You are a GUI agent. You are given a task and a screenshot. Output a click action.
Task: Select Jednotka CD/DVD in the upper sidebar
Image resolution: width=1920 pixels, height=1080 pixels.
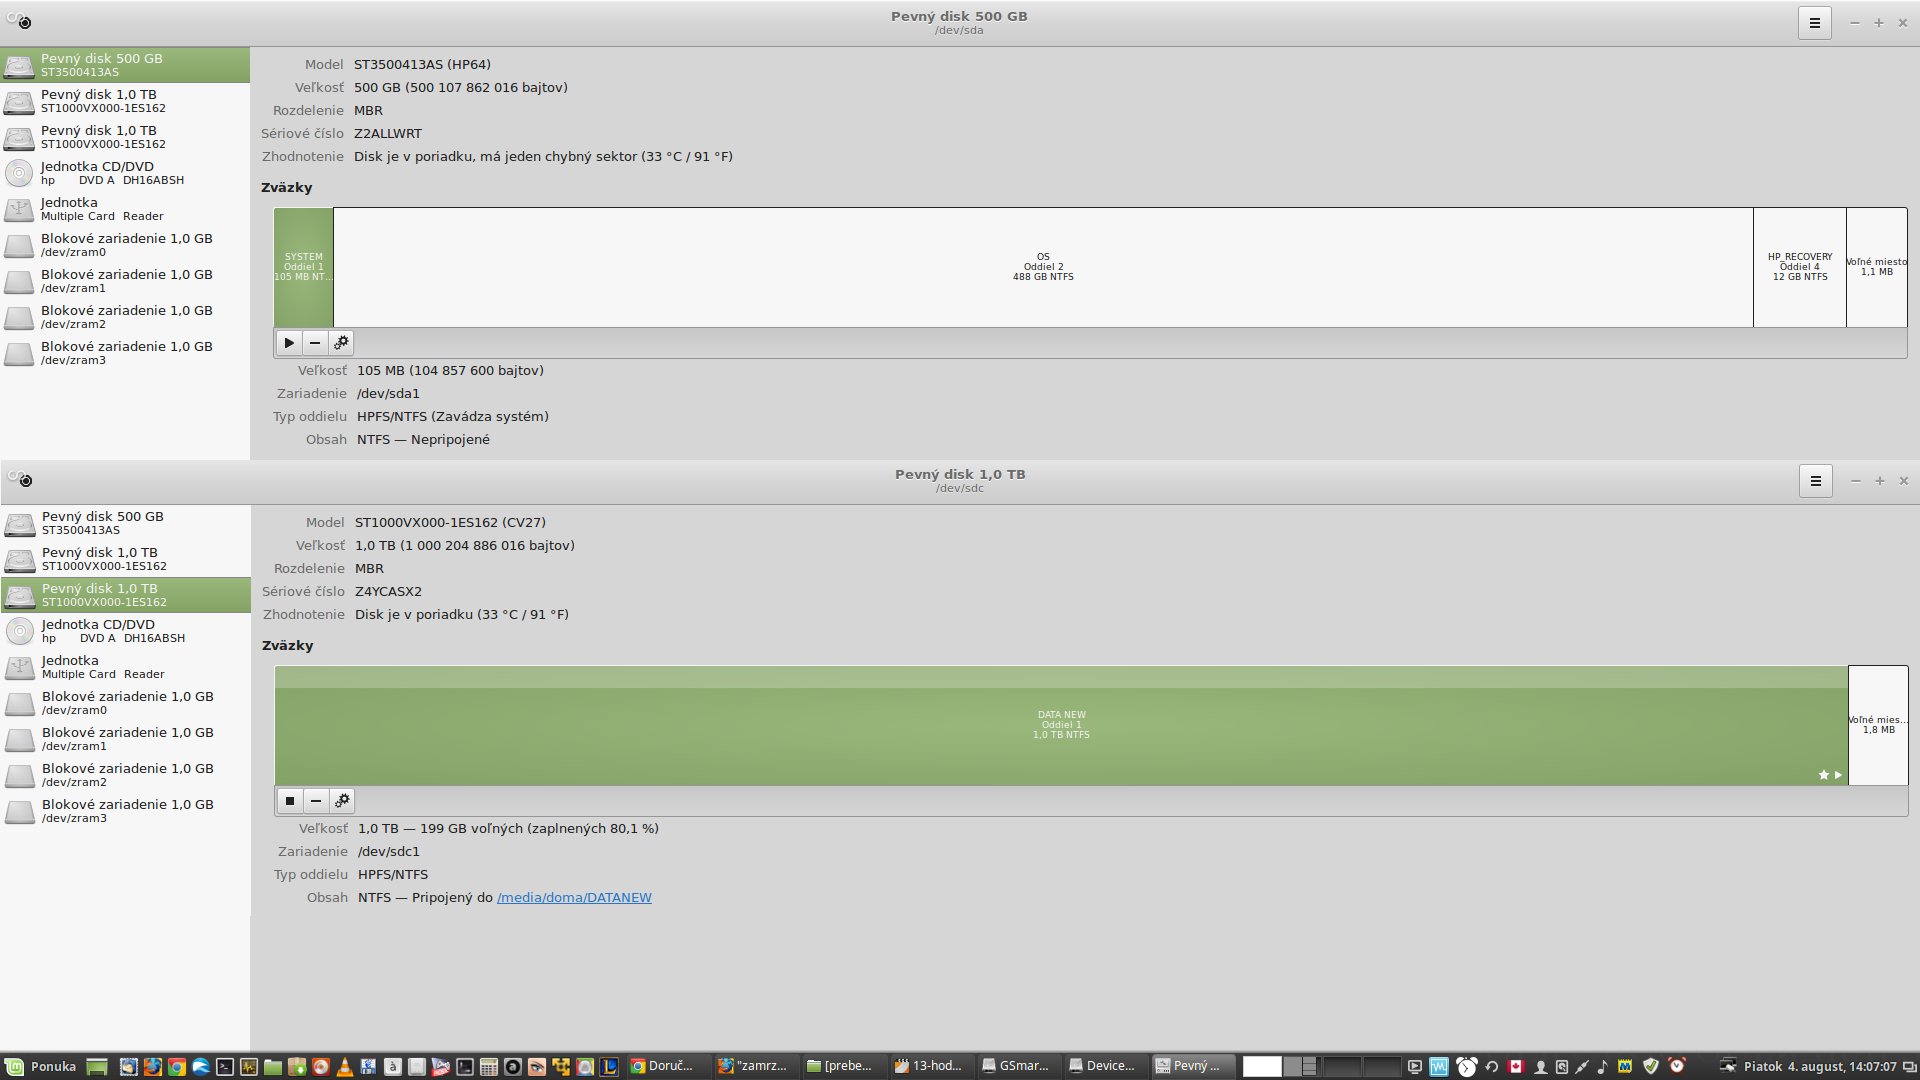coord(110,173)
